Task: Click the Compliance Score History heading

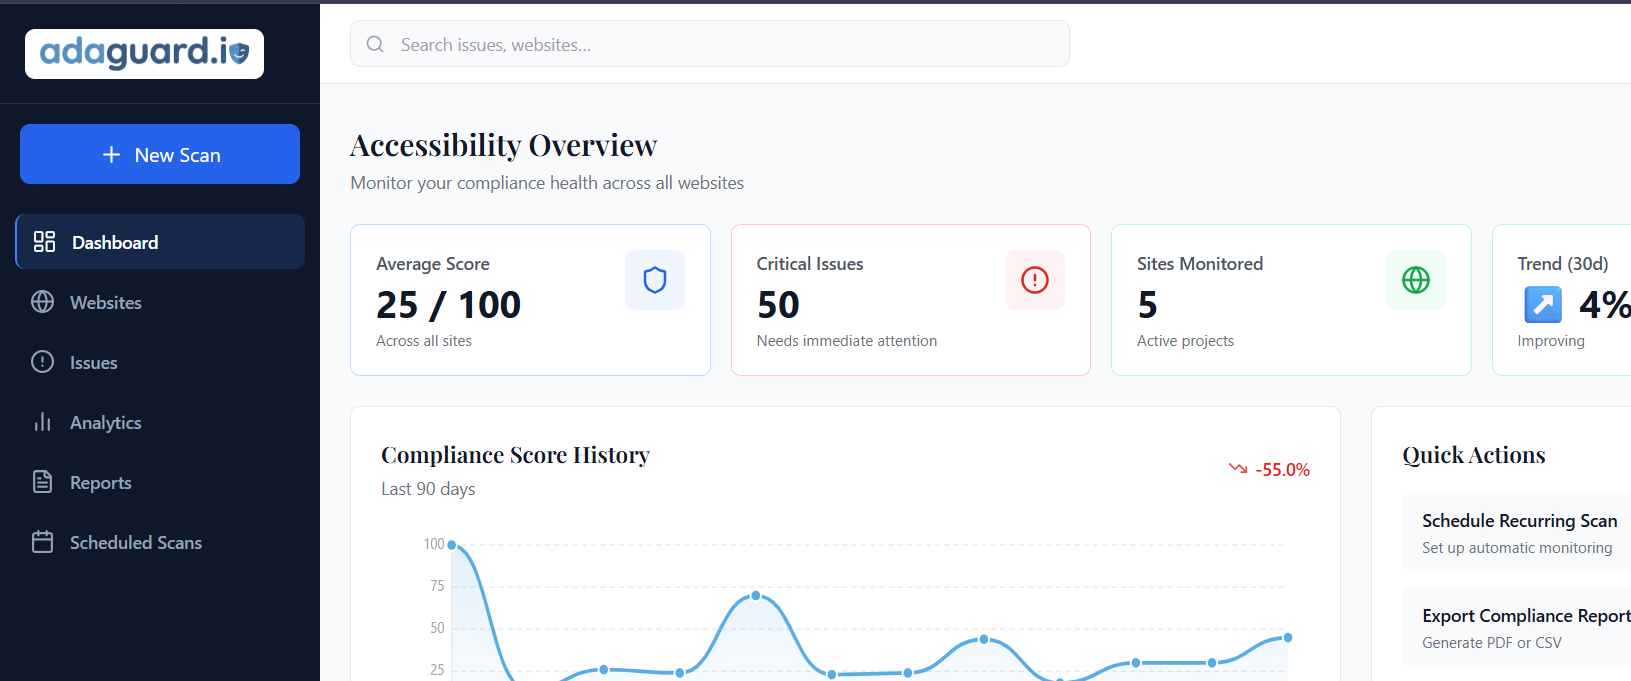Action: 515,455
